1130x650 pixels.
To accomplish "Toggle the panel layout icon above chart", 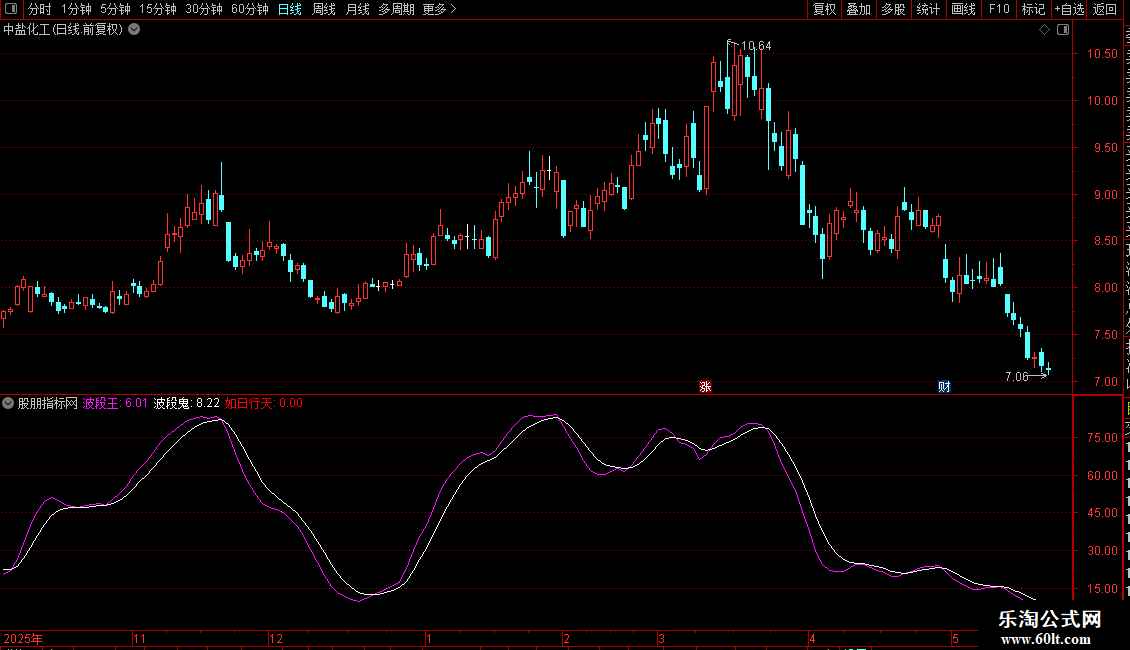I will [x=1063, y=30].
